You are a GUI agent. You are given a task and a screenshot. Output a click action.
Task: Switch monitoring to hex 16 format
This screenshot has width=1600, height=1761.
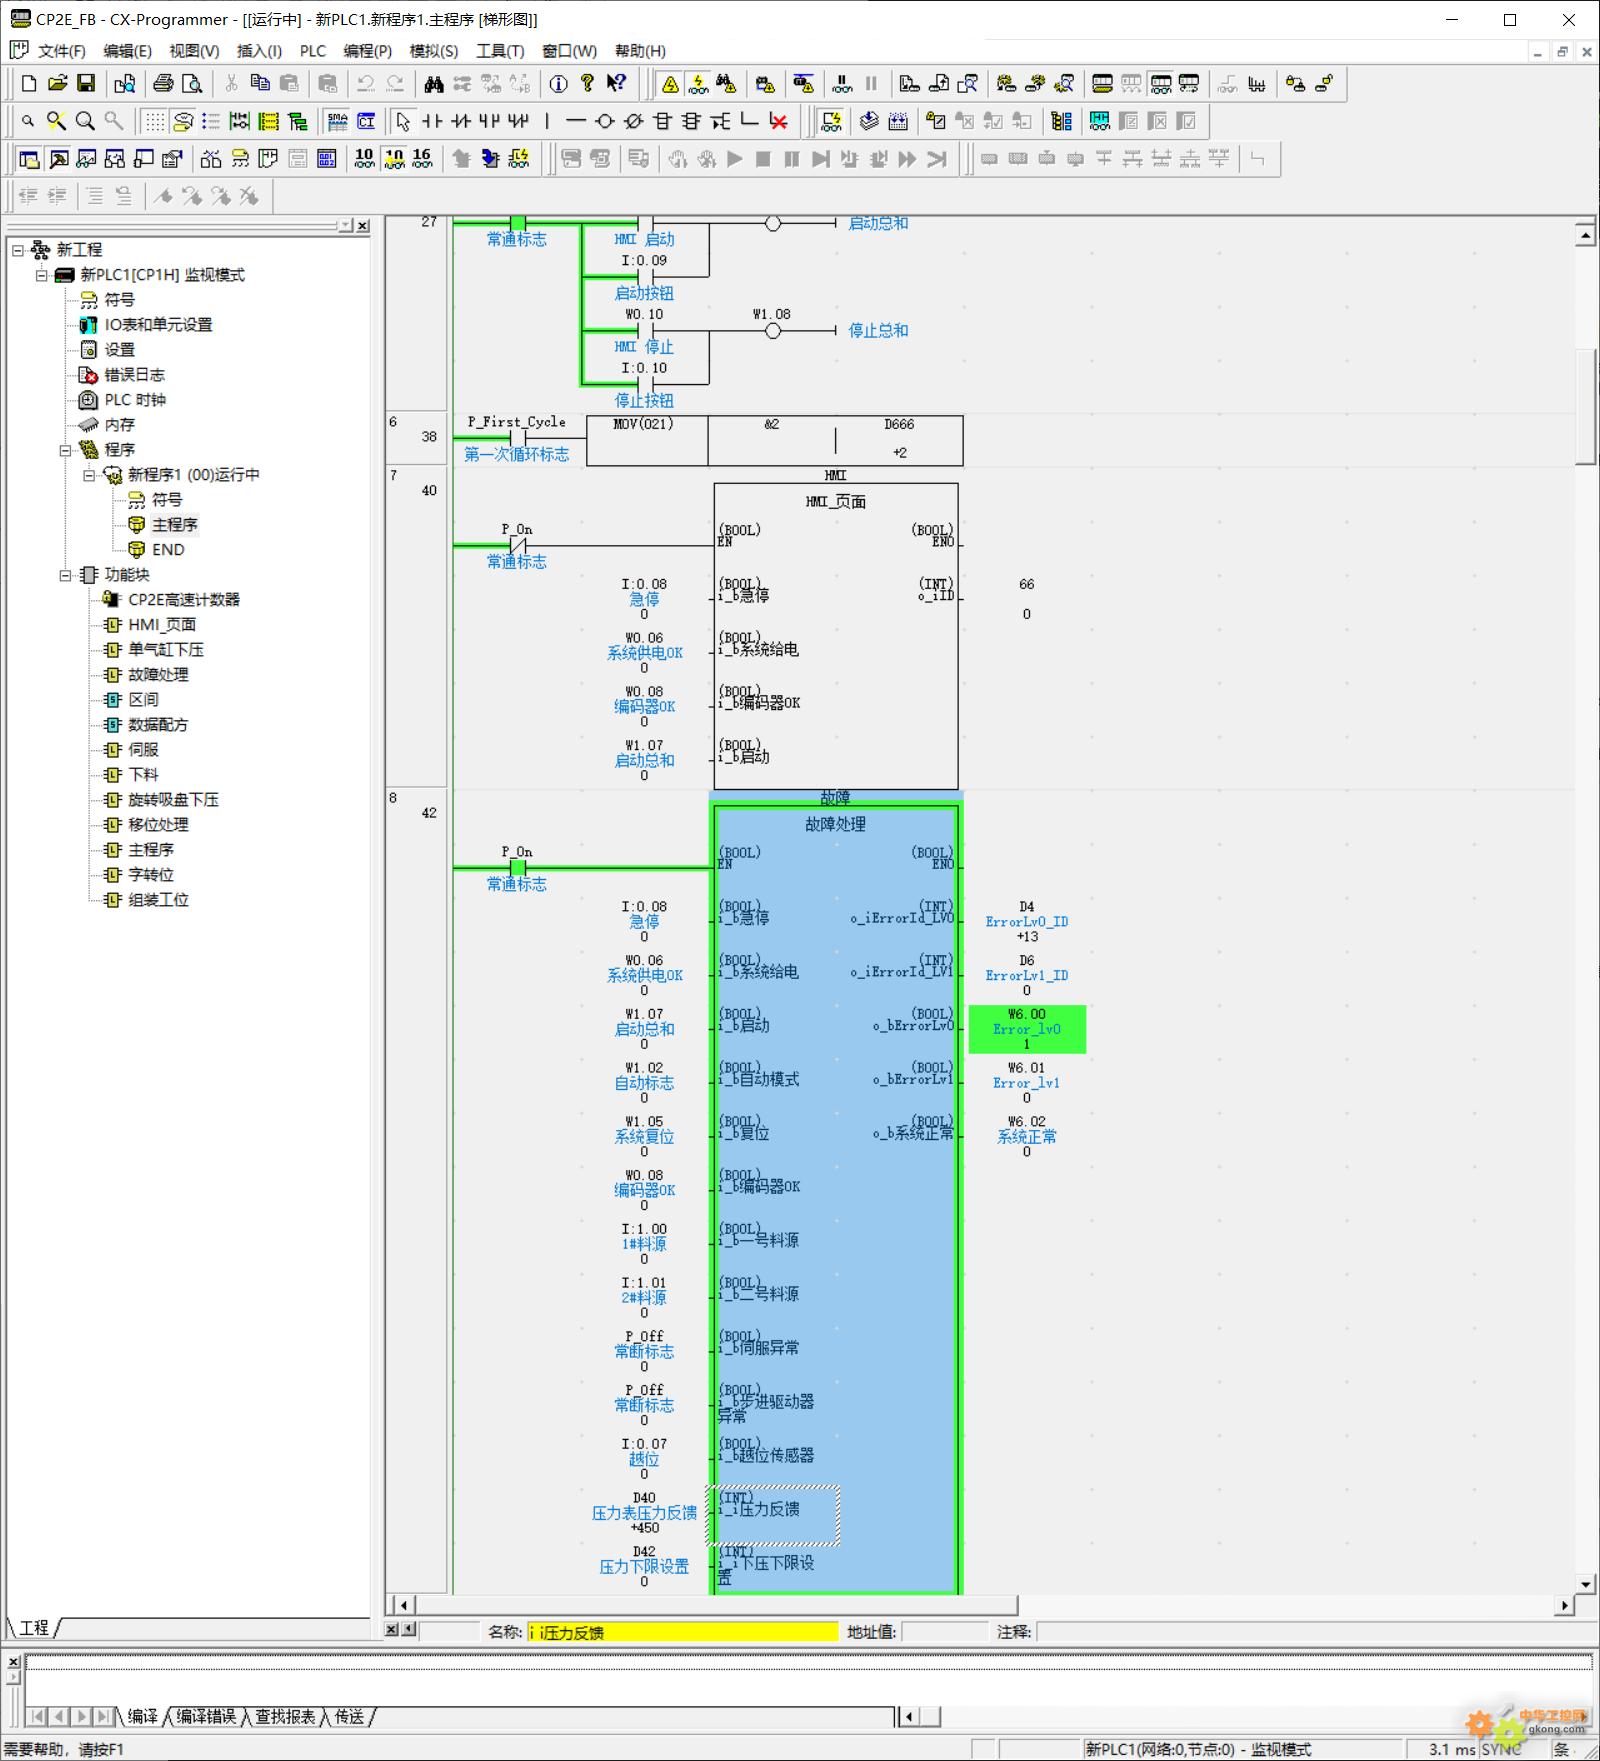click(422, 159)
